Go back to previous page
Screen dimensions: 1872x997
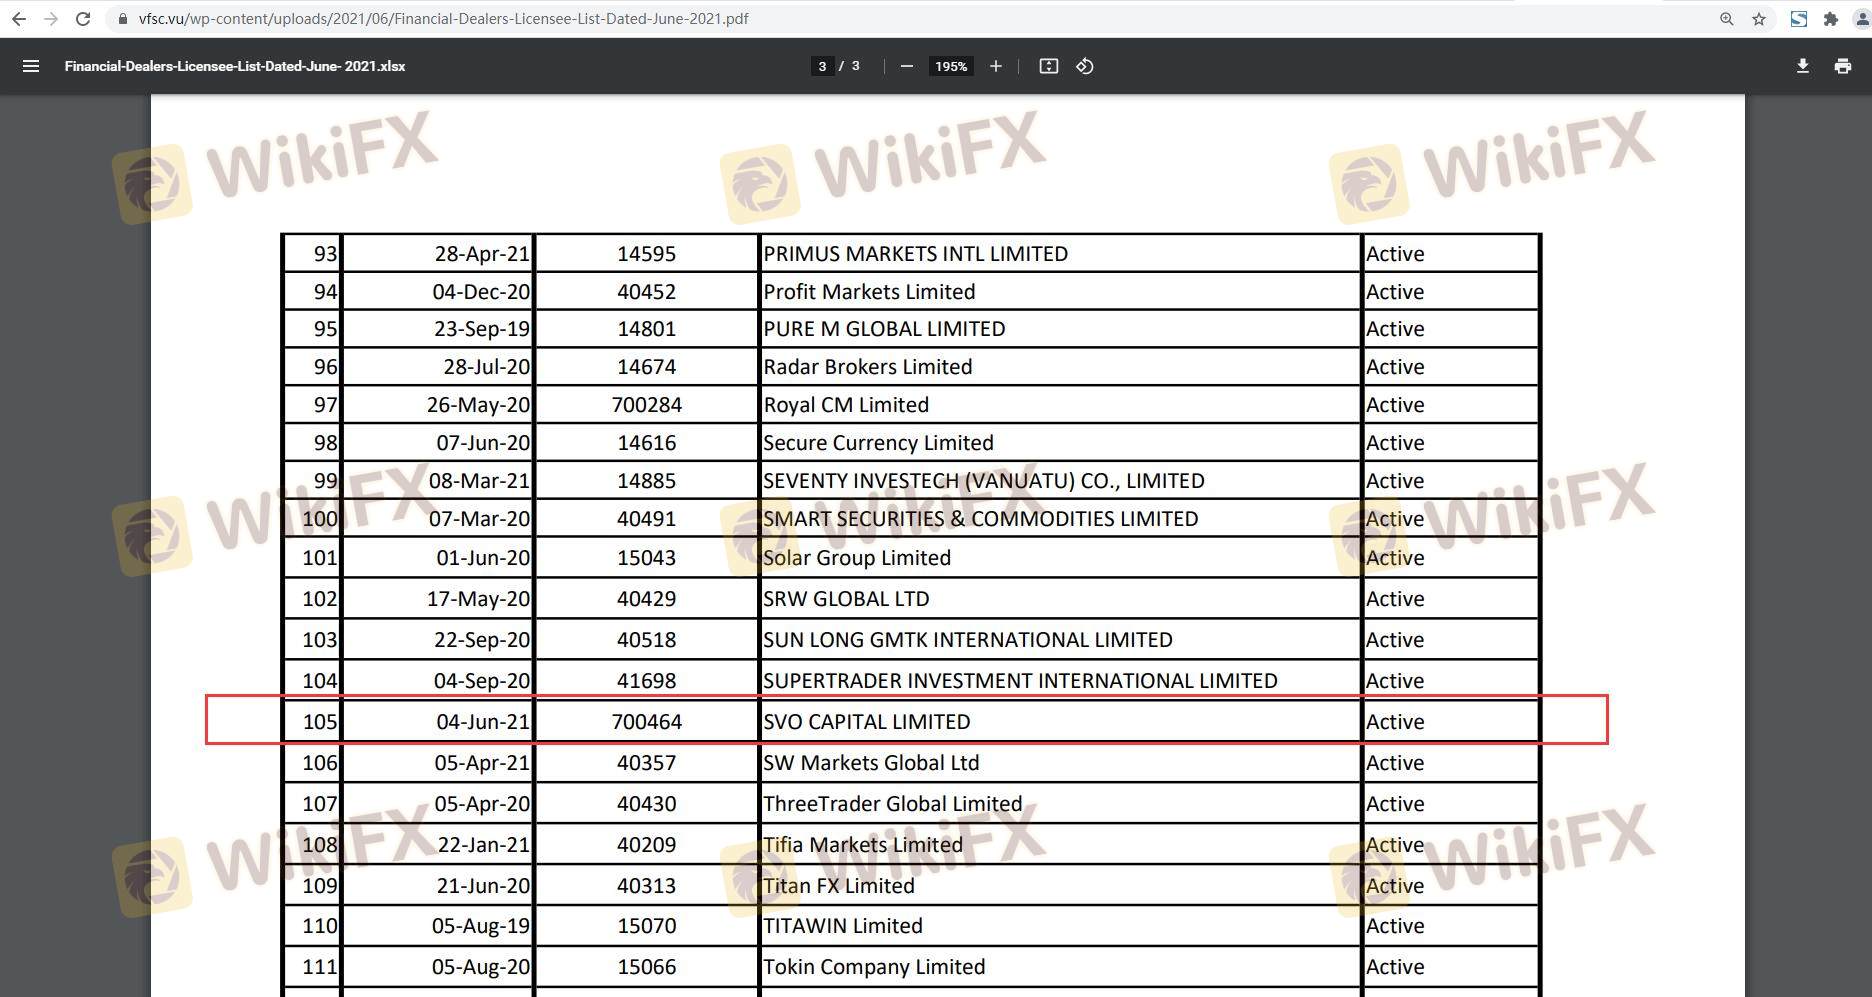(18, 19)
